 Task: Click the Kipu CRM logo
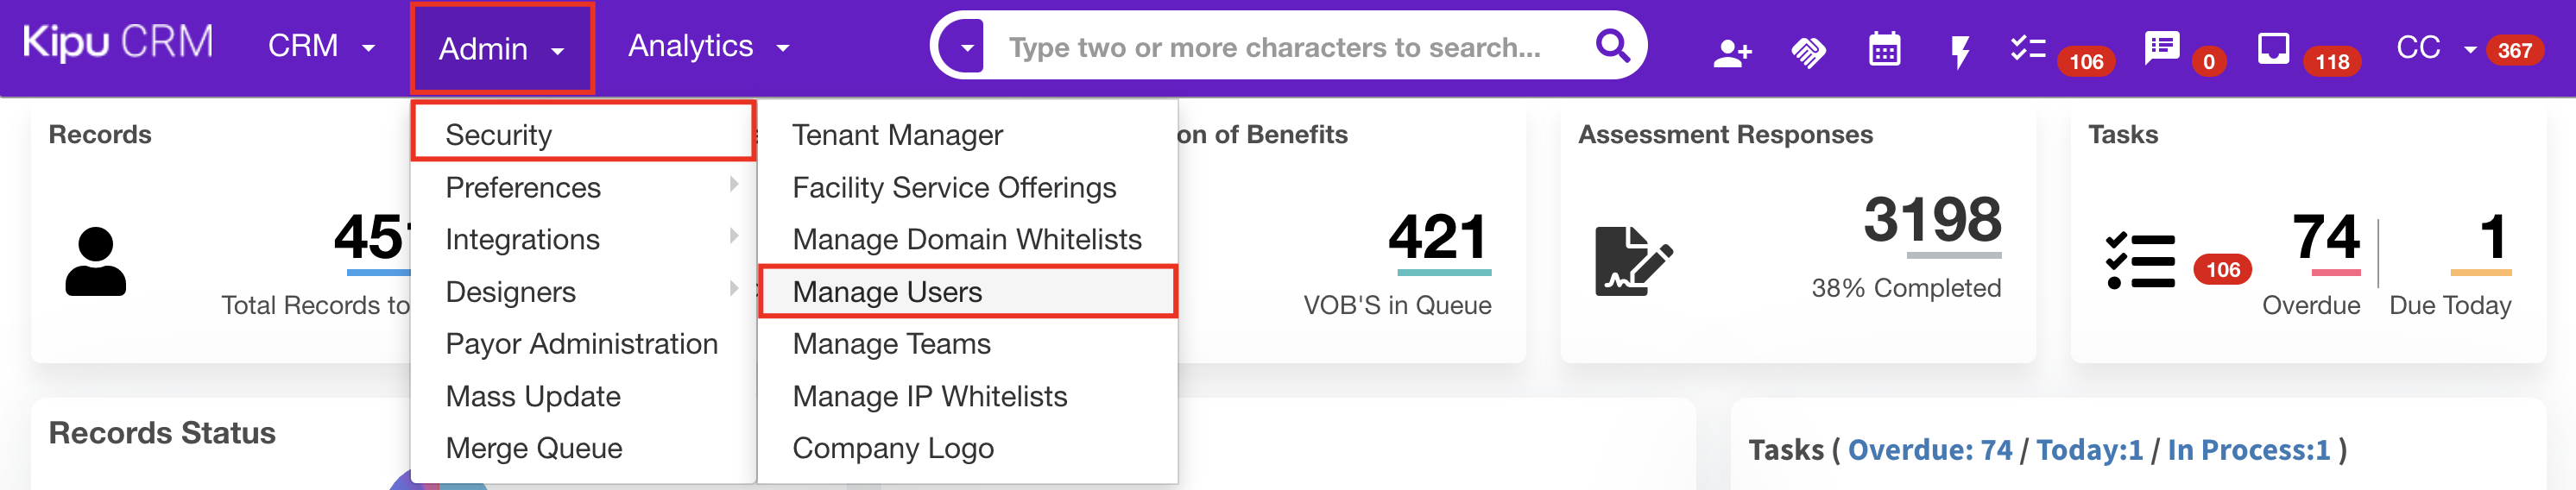(118, 43)
